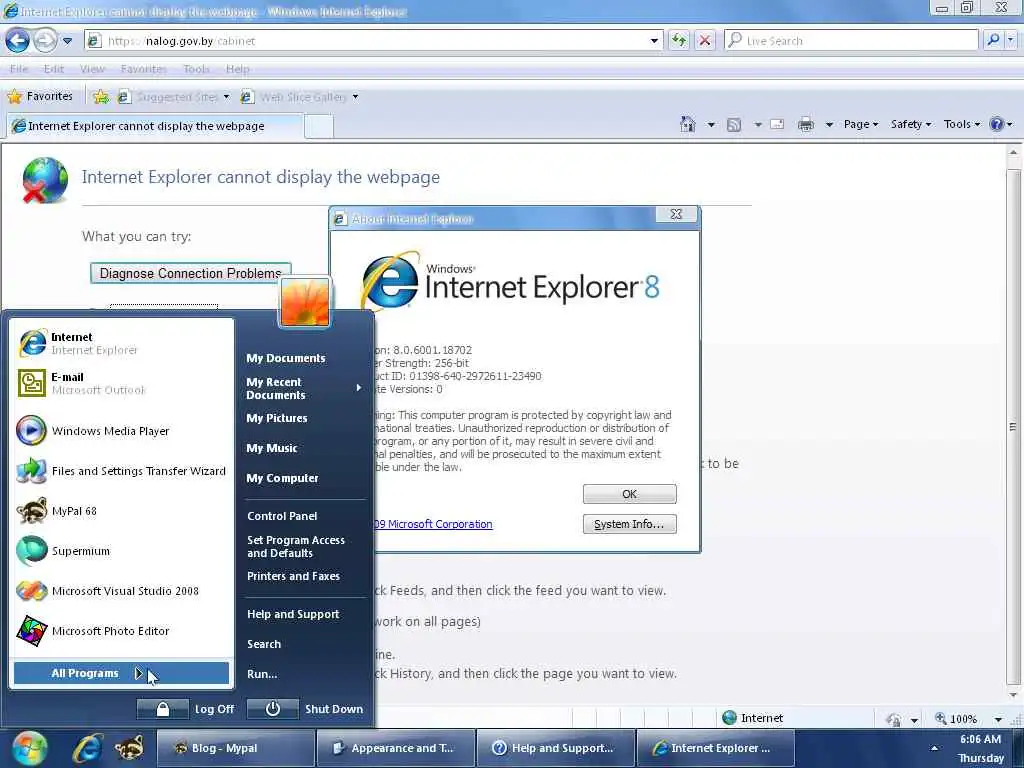Screen dimensions: 1024x768
Task: Open the Safety command bar menu
Action: tap(910, 124)
